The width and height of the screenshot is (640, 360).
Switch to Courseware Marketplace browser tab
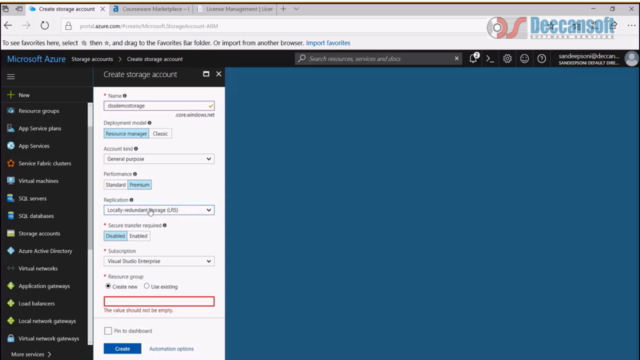pyautogui.click(x=151, y=9)
